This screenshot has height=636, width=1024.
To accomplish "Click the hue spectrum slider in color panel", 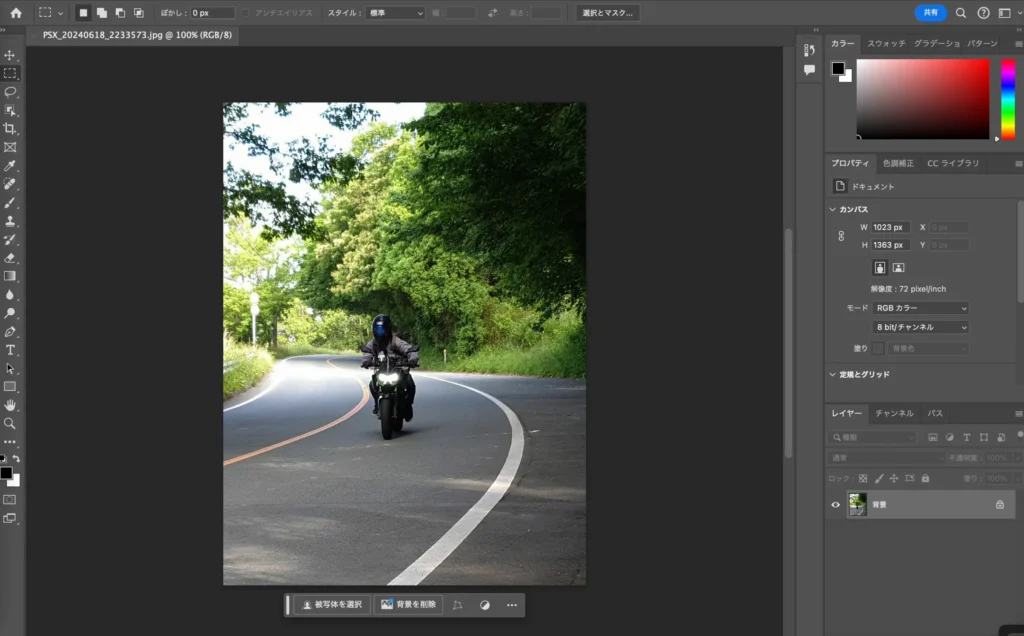I will 1008,99.
